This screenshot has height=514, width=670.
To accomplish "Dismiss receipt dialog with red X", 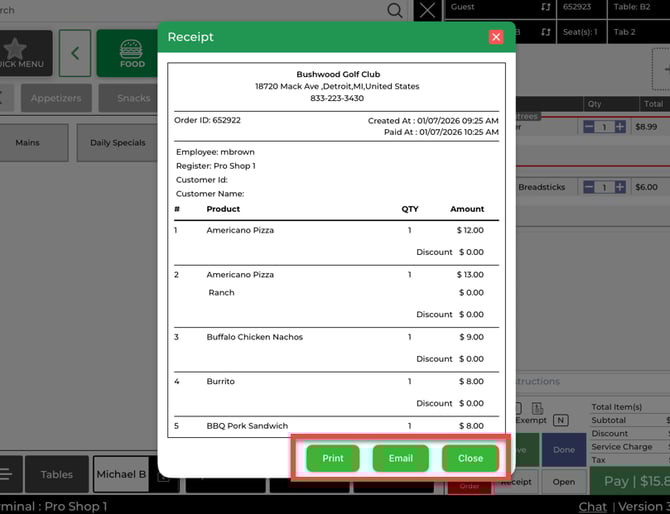I will (x=496, y=37).
